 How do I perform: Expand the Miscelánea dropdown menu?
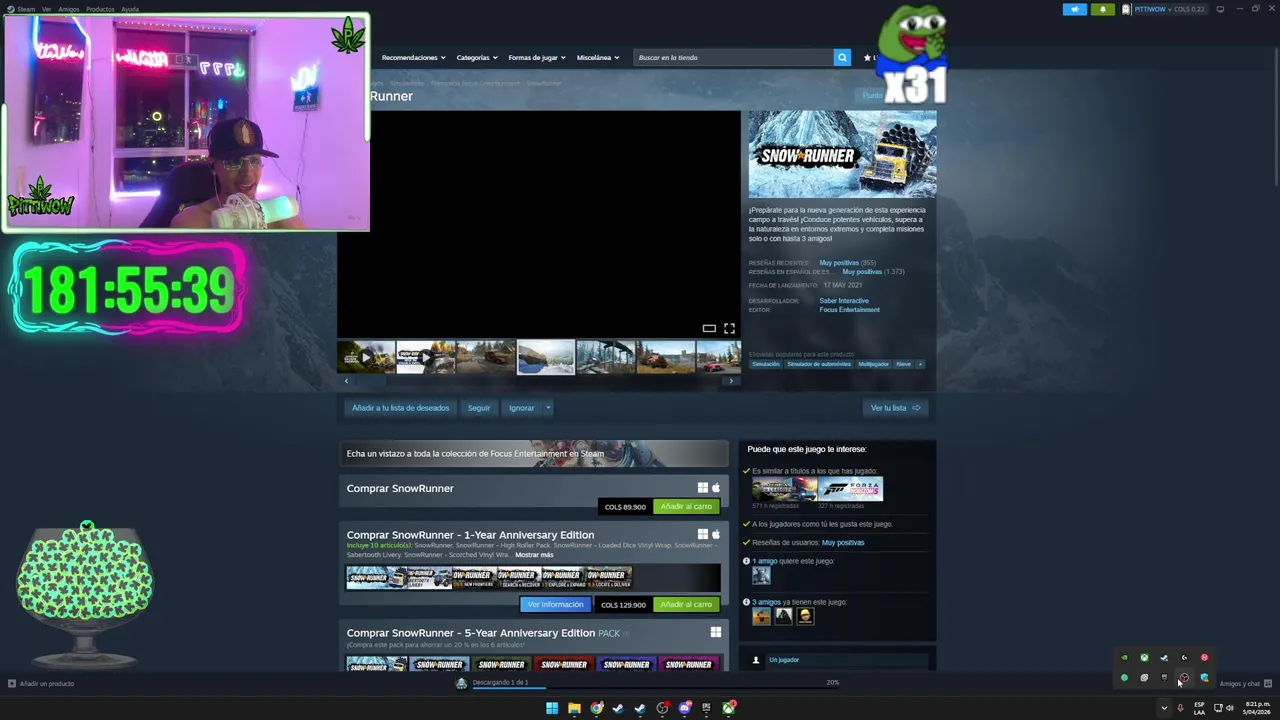[x=597, y=58]
